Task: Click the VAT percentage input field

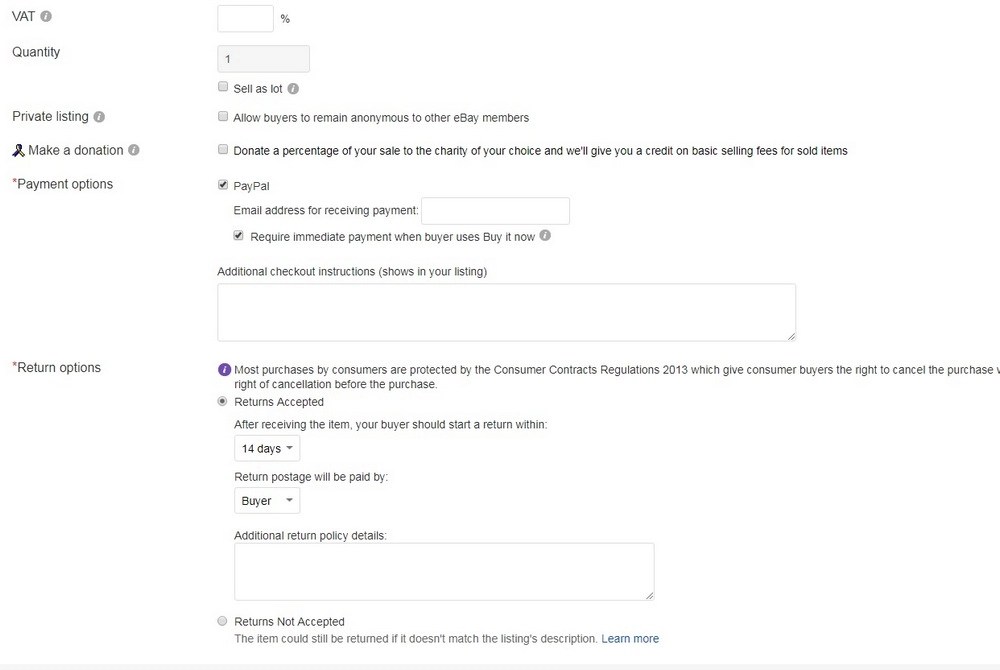Action: coord(245,17)
